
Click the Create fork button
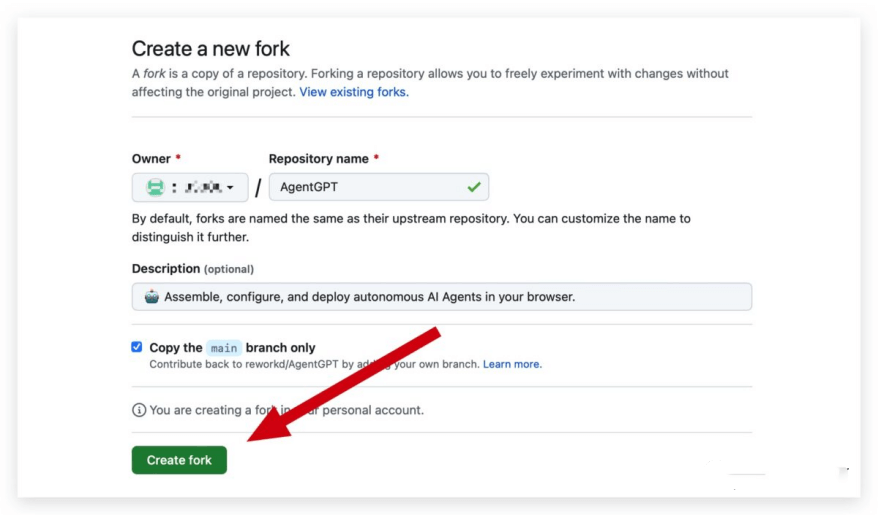click(x=179, y=460)
